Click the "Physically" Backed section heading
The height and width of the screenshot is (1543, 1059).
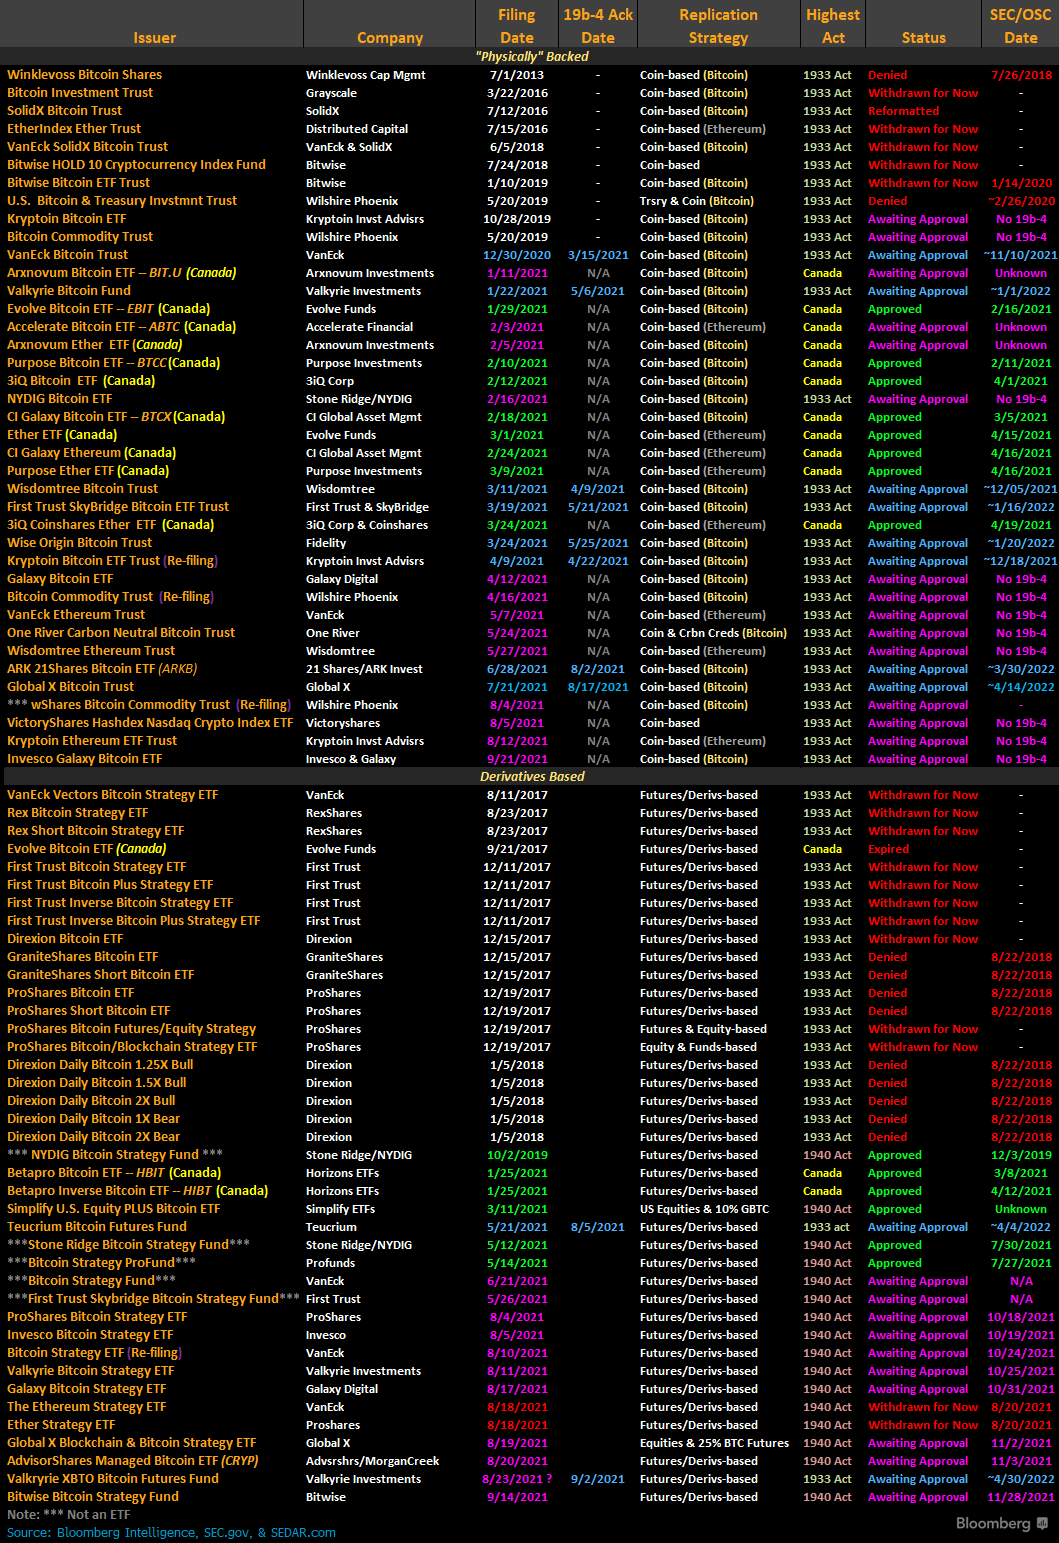[x=532, y=57]
